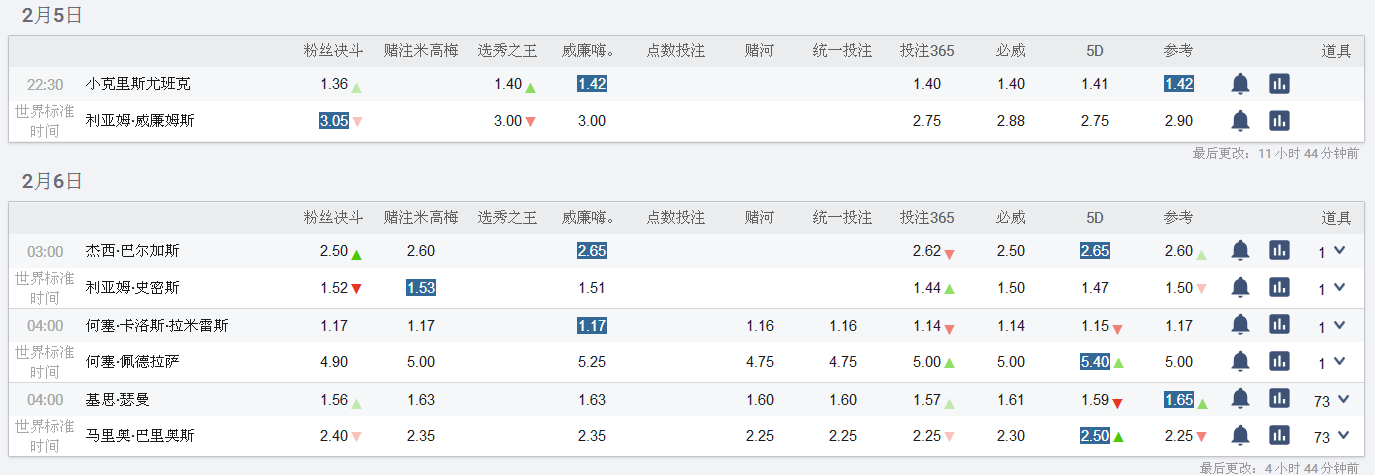This screenshot has height=475, width=1375.
Task: Expand the 73 tools dropdown for 基思·瑟曼
Action: pyautogui.click(x=1343, y=399)
